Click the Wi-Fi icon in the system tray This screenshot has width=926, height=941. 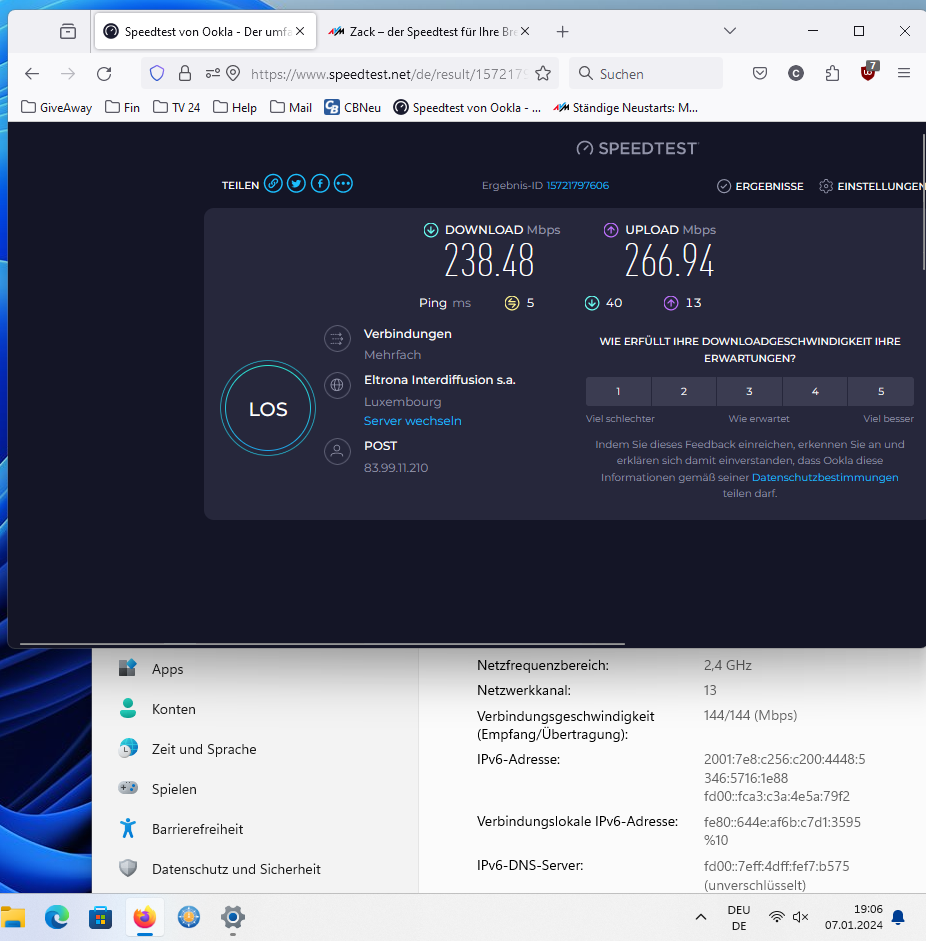(x=777, y=916)
